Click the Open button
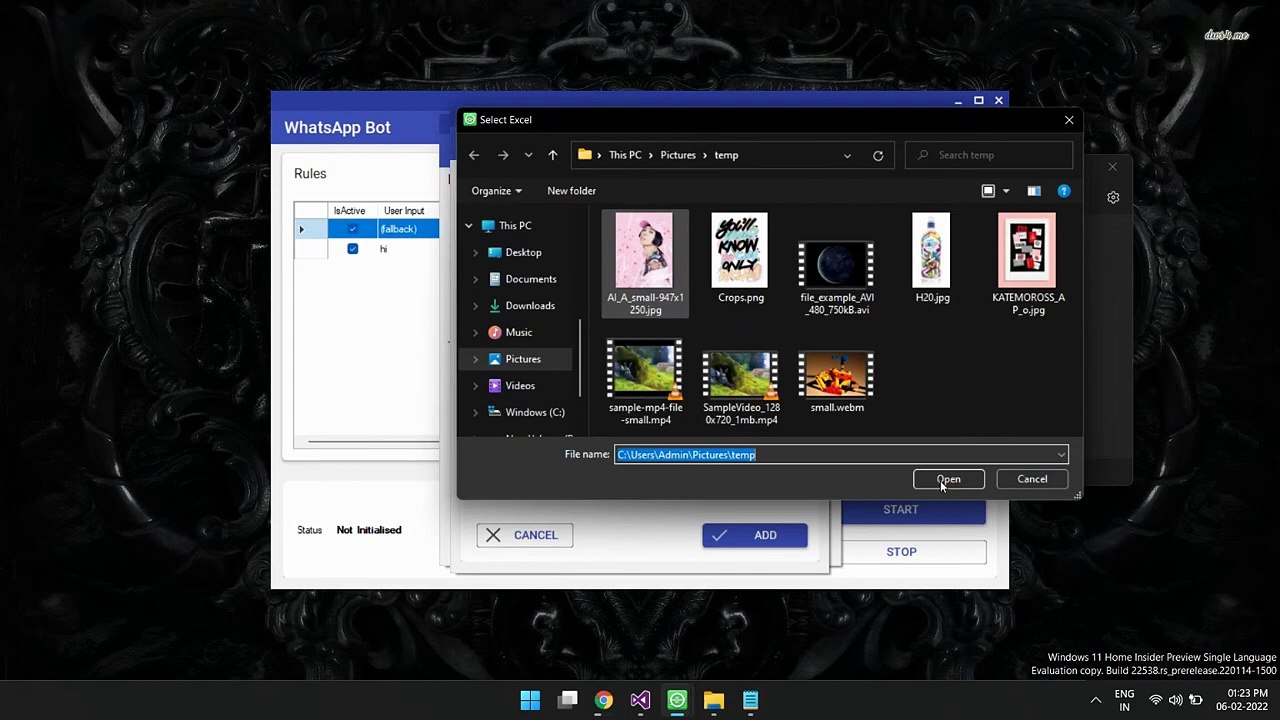Image resolution: width=1280 pixels, height=720 pixels. (948, 479)
